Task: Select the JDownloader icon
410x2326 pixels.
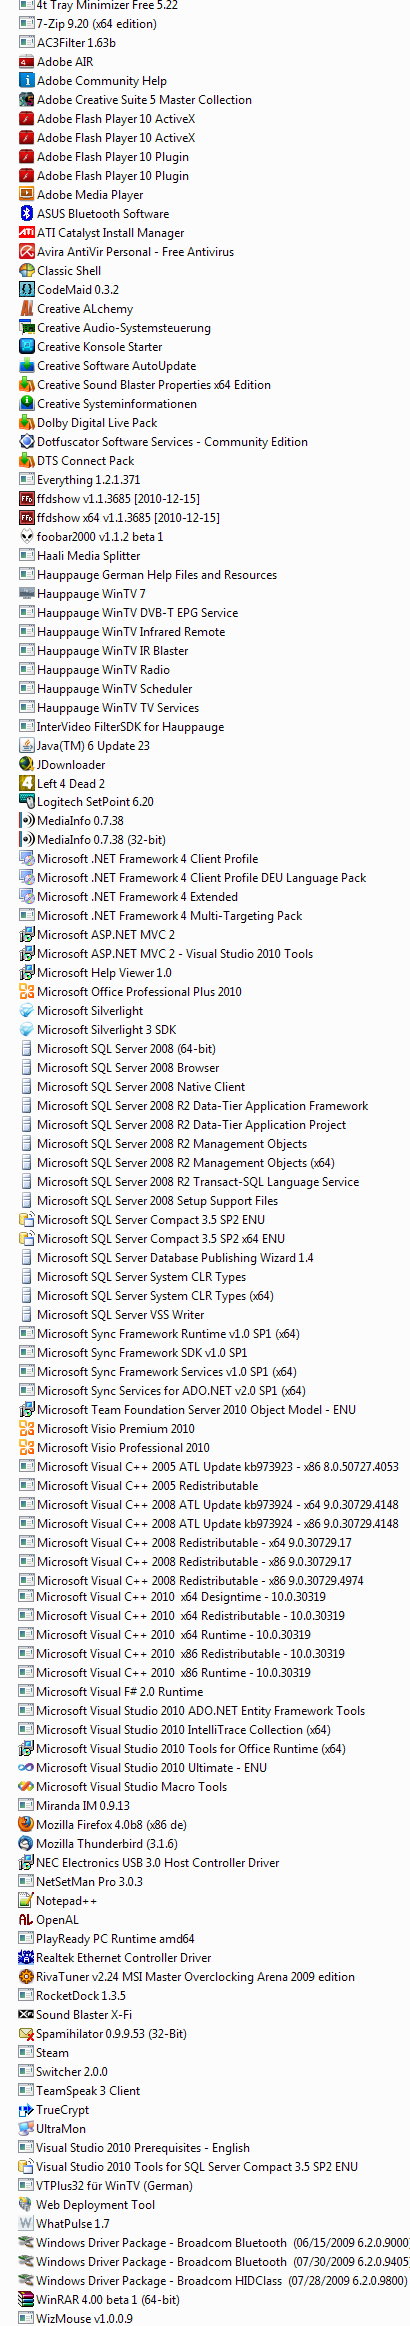Action: pyautogui.click(x=27, y=765)
